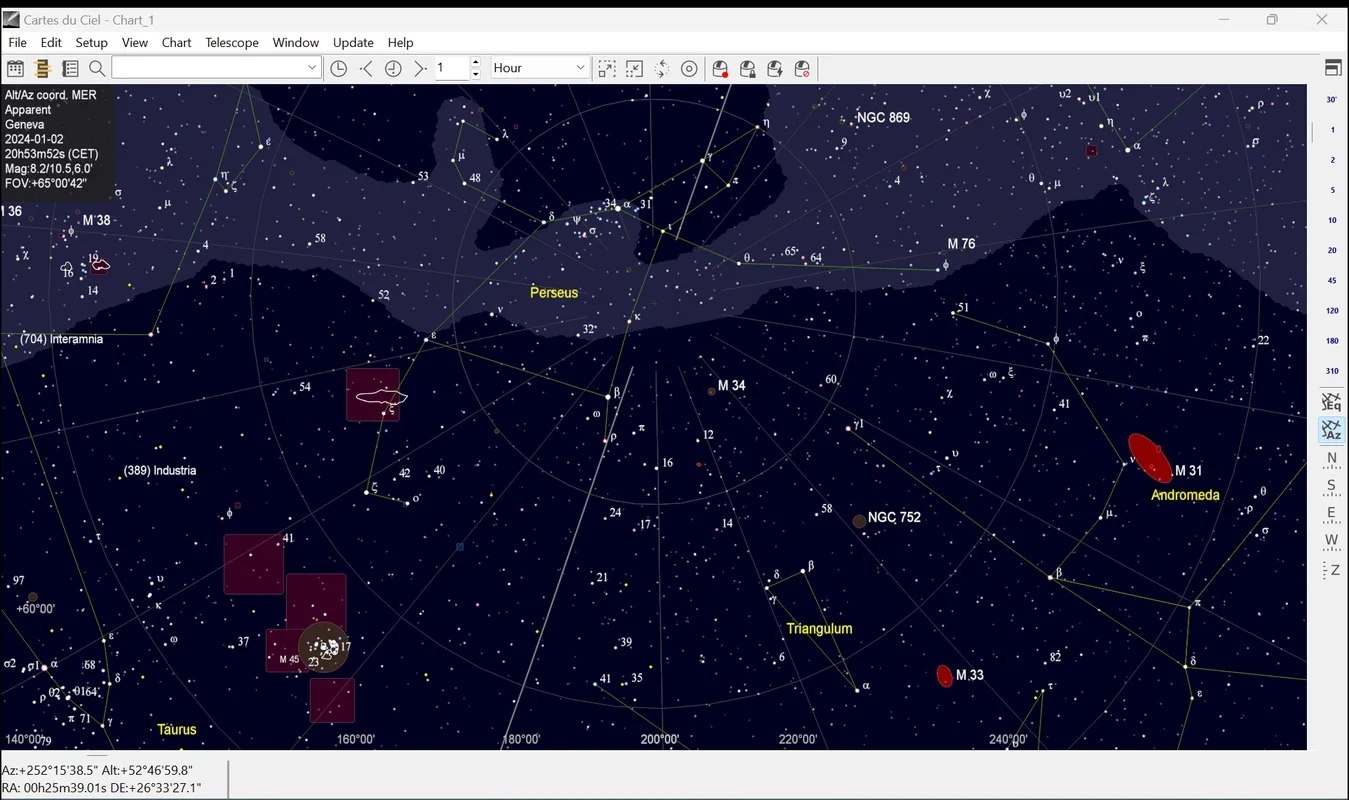Click the chart rotate/flip icon
Screen dimensions: 1349x800
pos(662,68)
